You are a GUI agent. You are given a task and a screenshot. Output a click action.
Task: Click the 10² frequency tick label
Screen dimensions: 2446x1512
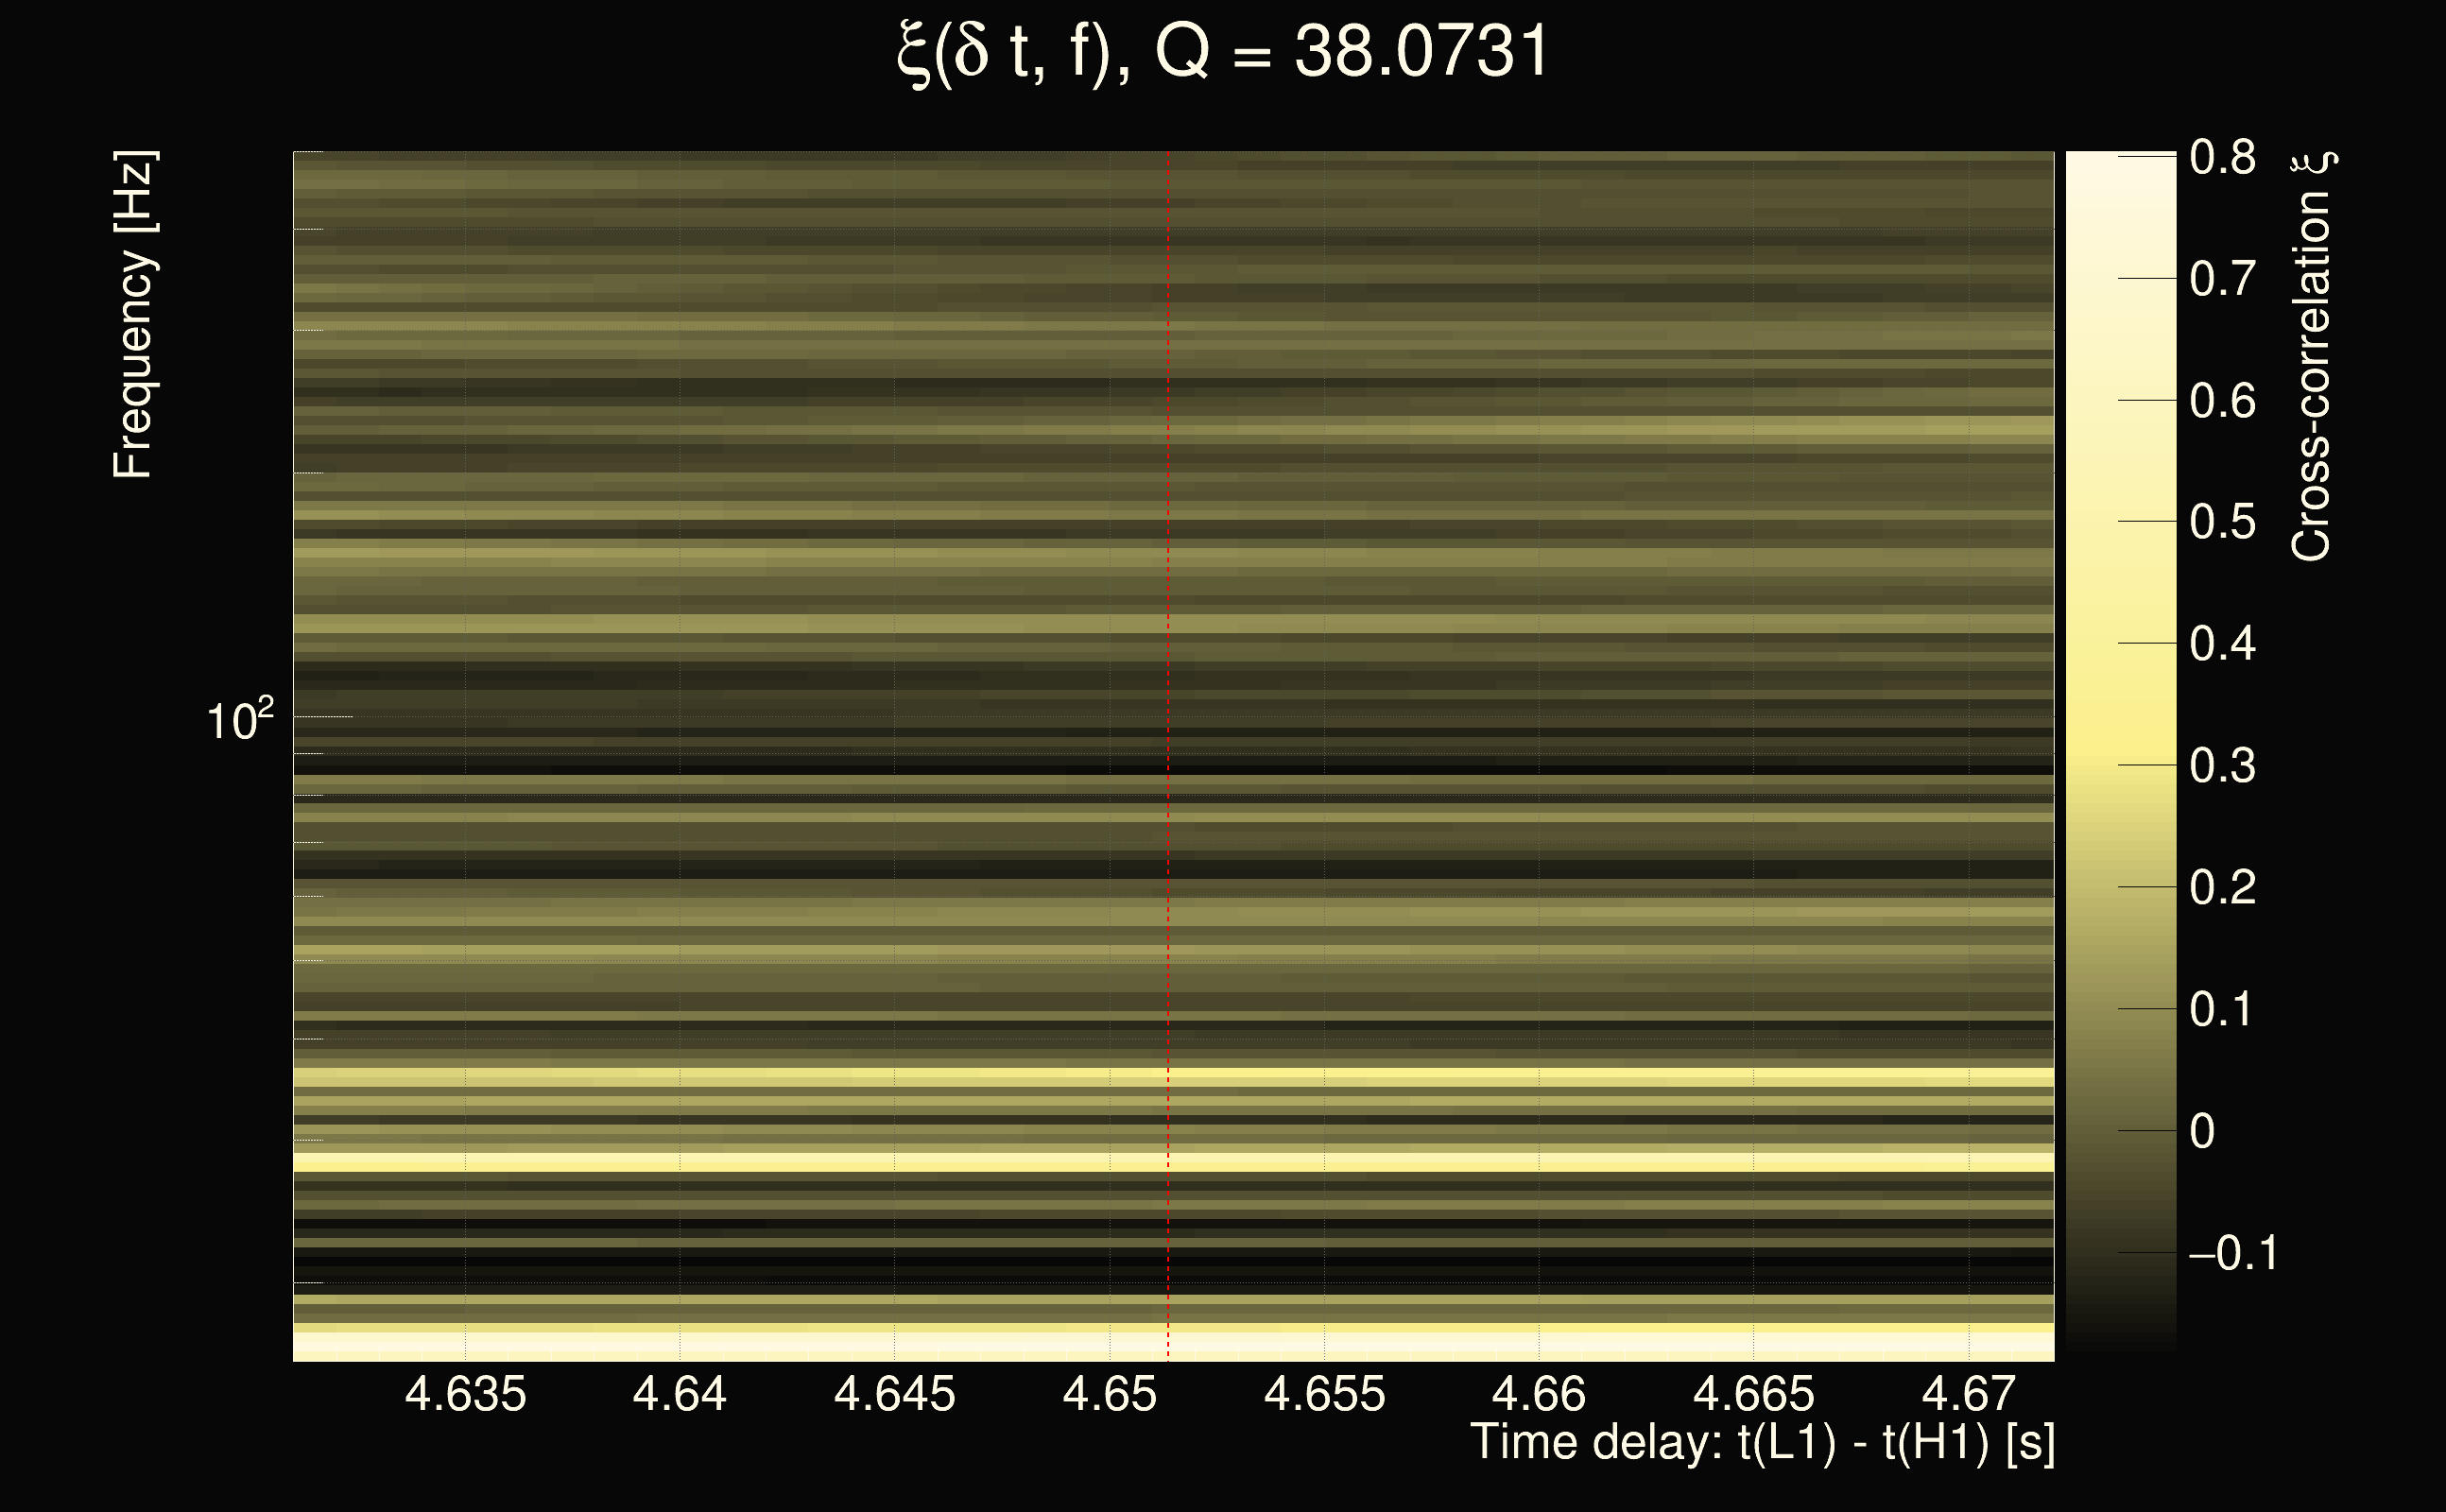[x=239, y=720]
